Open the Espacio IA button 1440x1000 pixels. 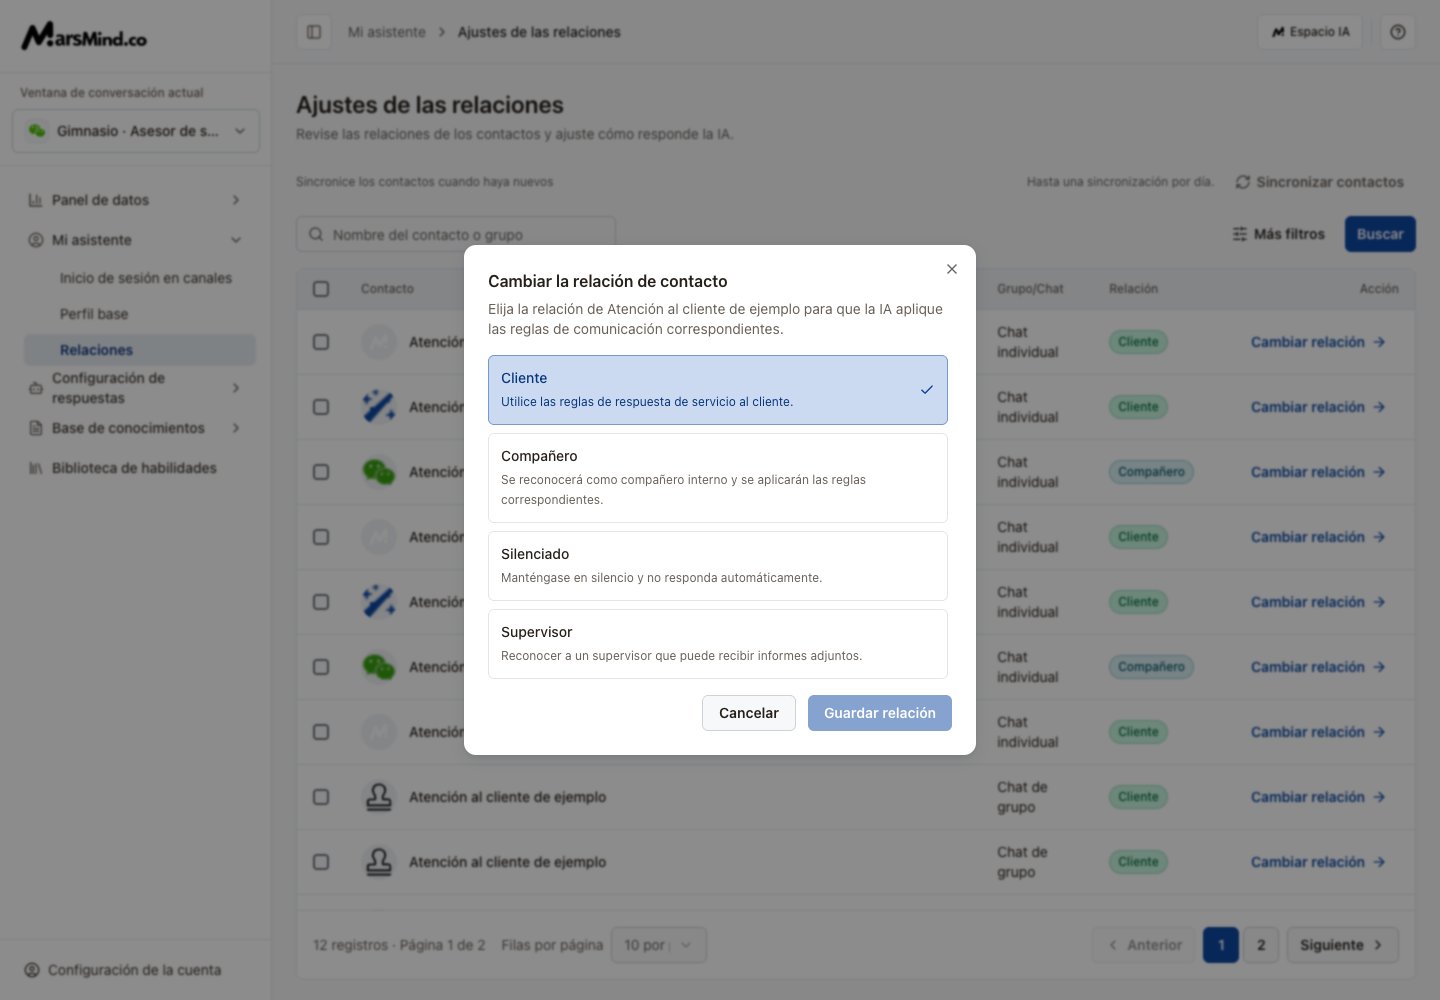[1310, 32]
